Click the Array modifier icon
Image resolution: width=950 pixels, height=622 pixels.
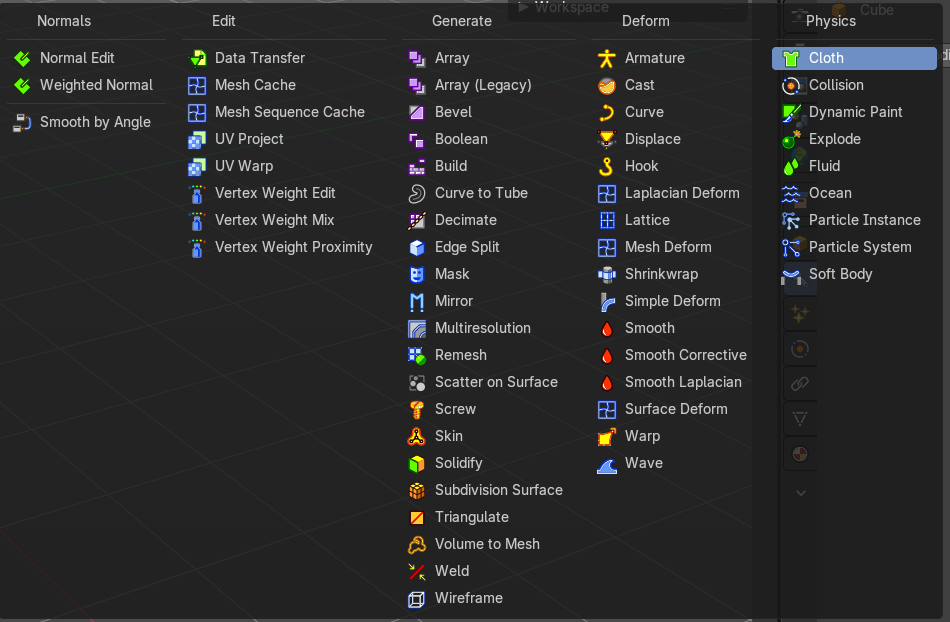[417, 58]
